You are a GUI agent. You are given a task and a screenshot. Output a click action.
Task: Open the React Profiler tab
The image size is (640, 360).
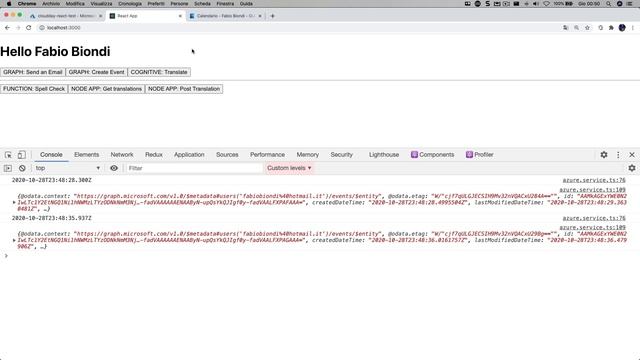tap(480, 155)
